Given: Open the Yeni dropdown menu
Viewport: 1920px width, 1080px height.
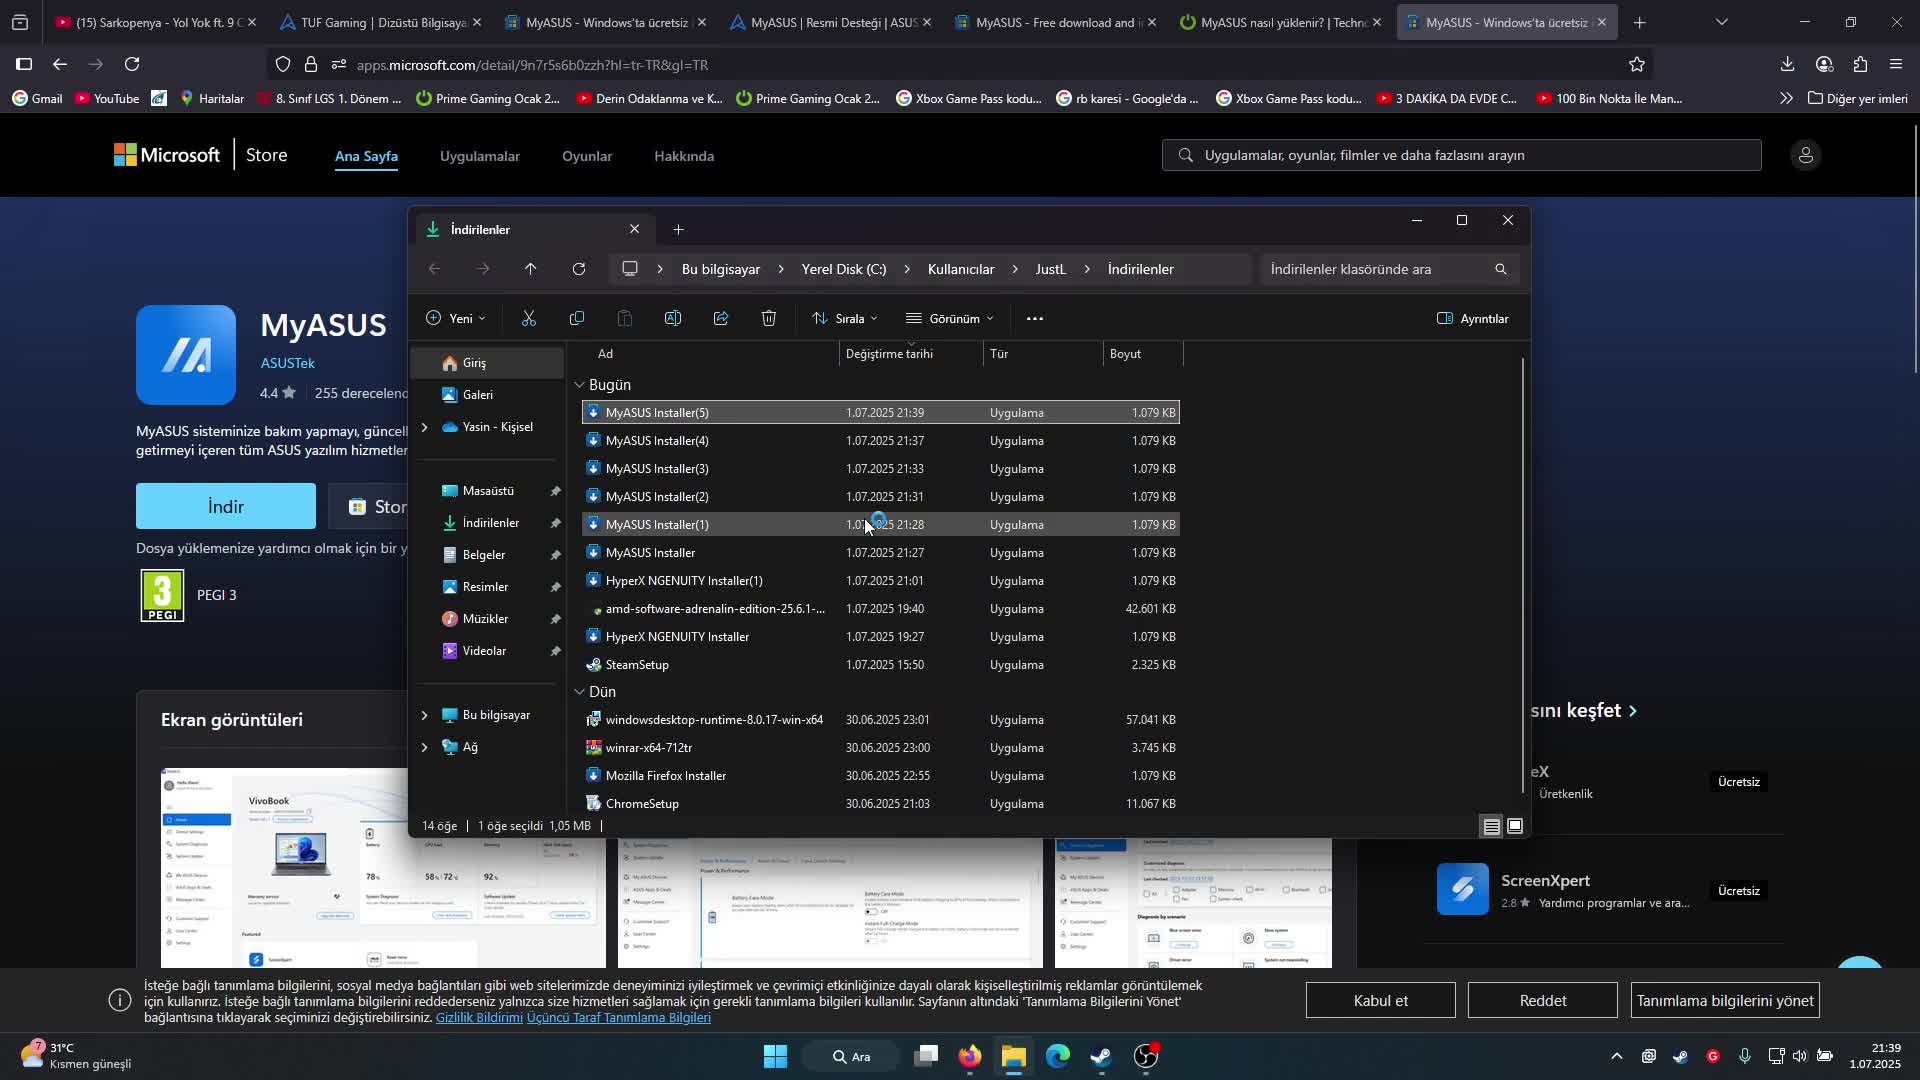Looking at the screenshot, I should click(x=456, y=319).
